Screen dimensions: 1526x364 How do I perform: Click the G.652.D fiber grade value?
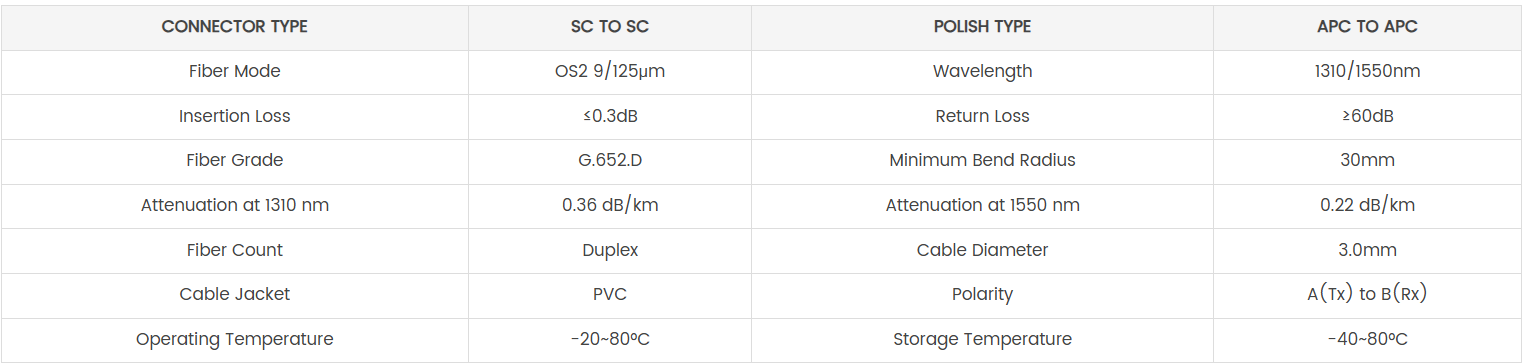[x=610, y=160]
